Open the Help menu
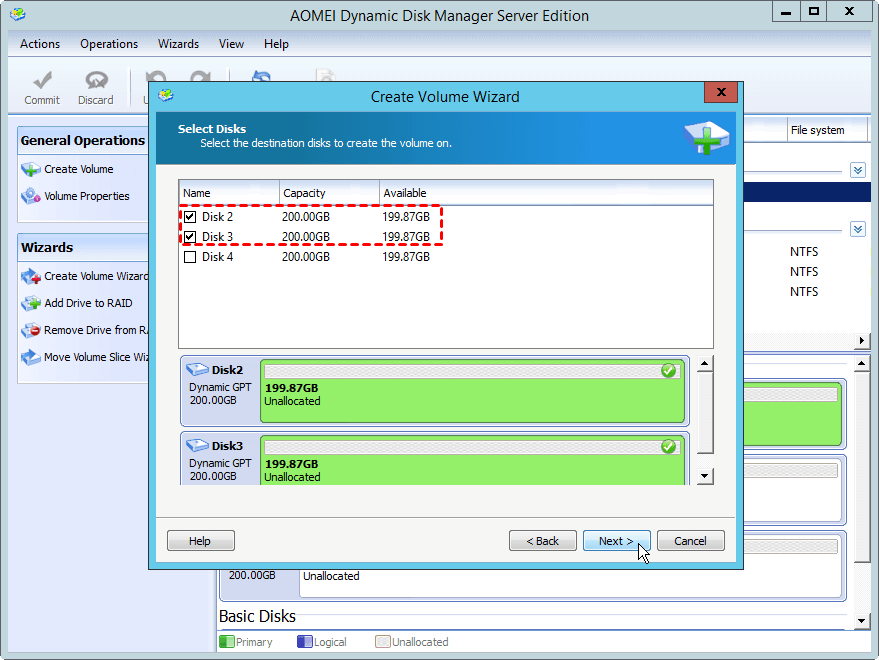Viewport: 879px width, 660px height. click(276, 44)
